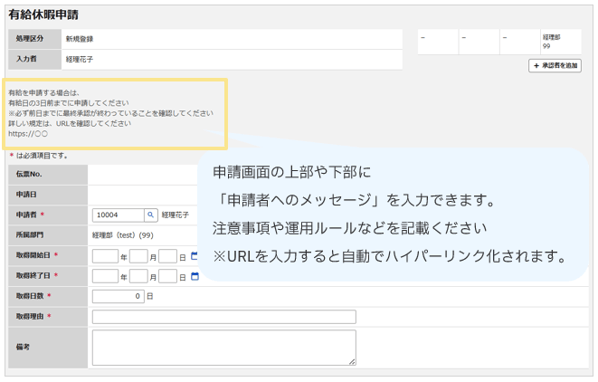Click the 経理部 99 approver cell

coord(561,42)
